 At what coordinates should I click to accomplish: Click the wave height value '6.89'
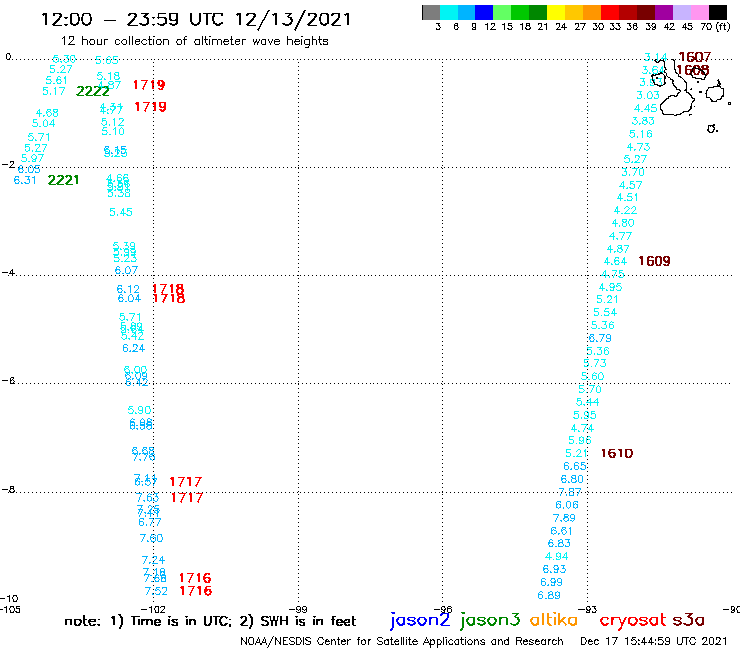point(549,596)
